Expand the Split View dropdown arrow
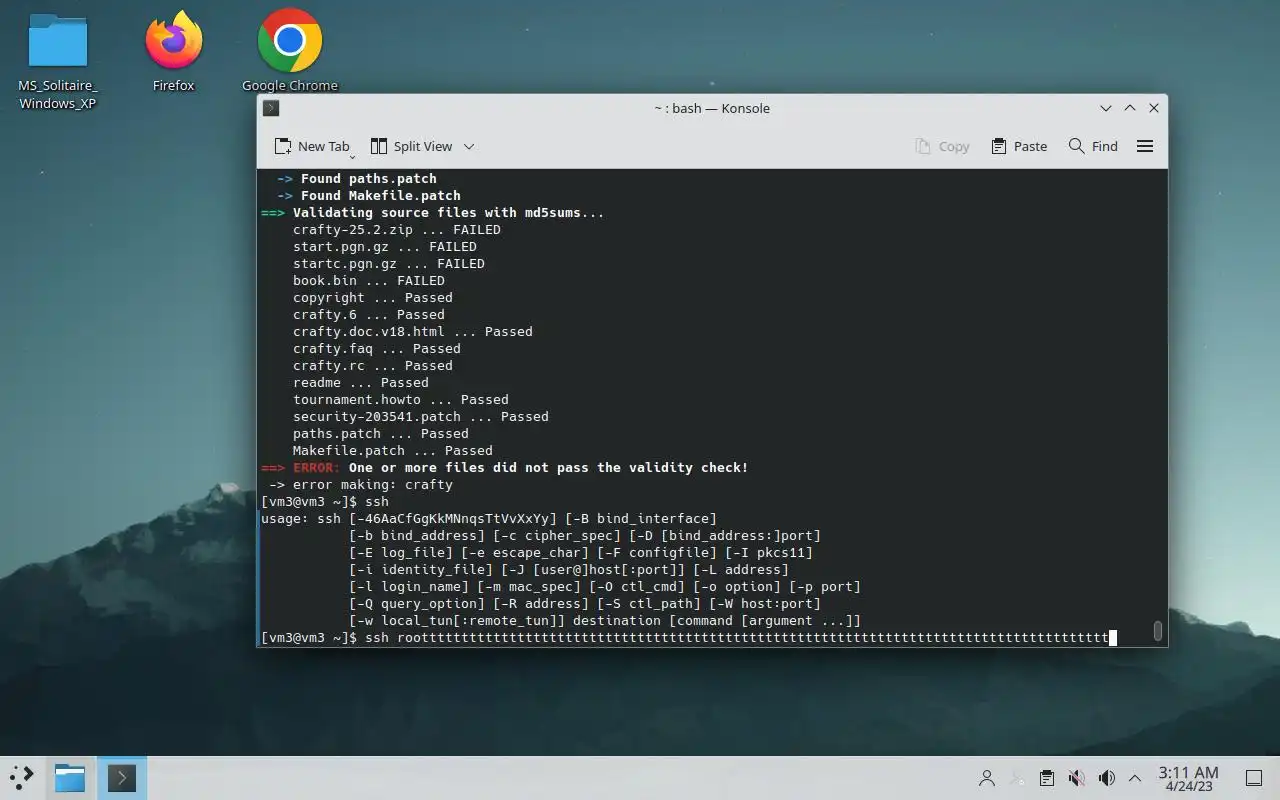The height and width of the screenshot is (800, 1280). click(469, 146)
